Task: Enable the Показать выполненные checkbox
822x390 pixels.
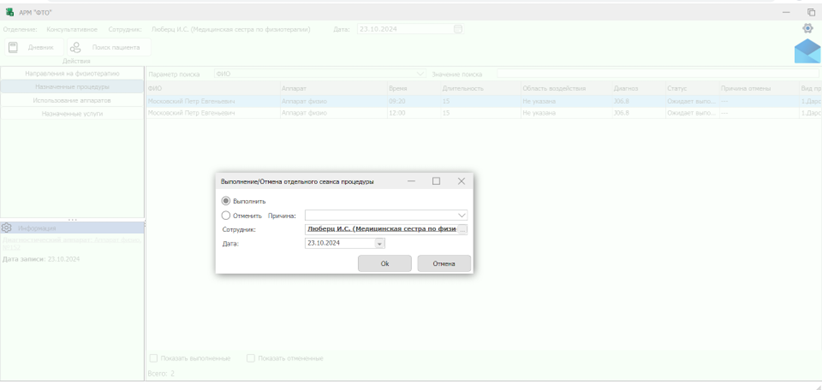Action: (154, 359)
